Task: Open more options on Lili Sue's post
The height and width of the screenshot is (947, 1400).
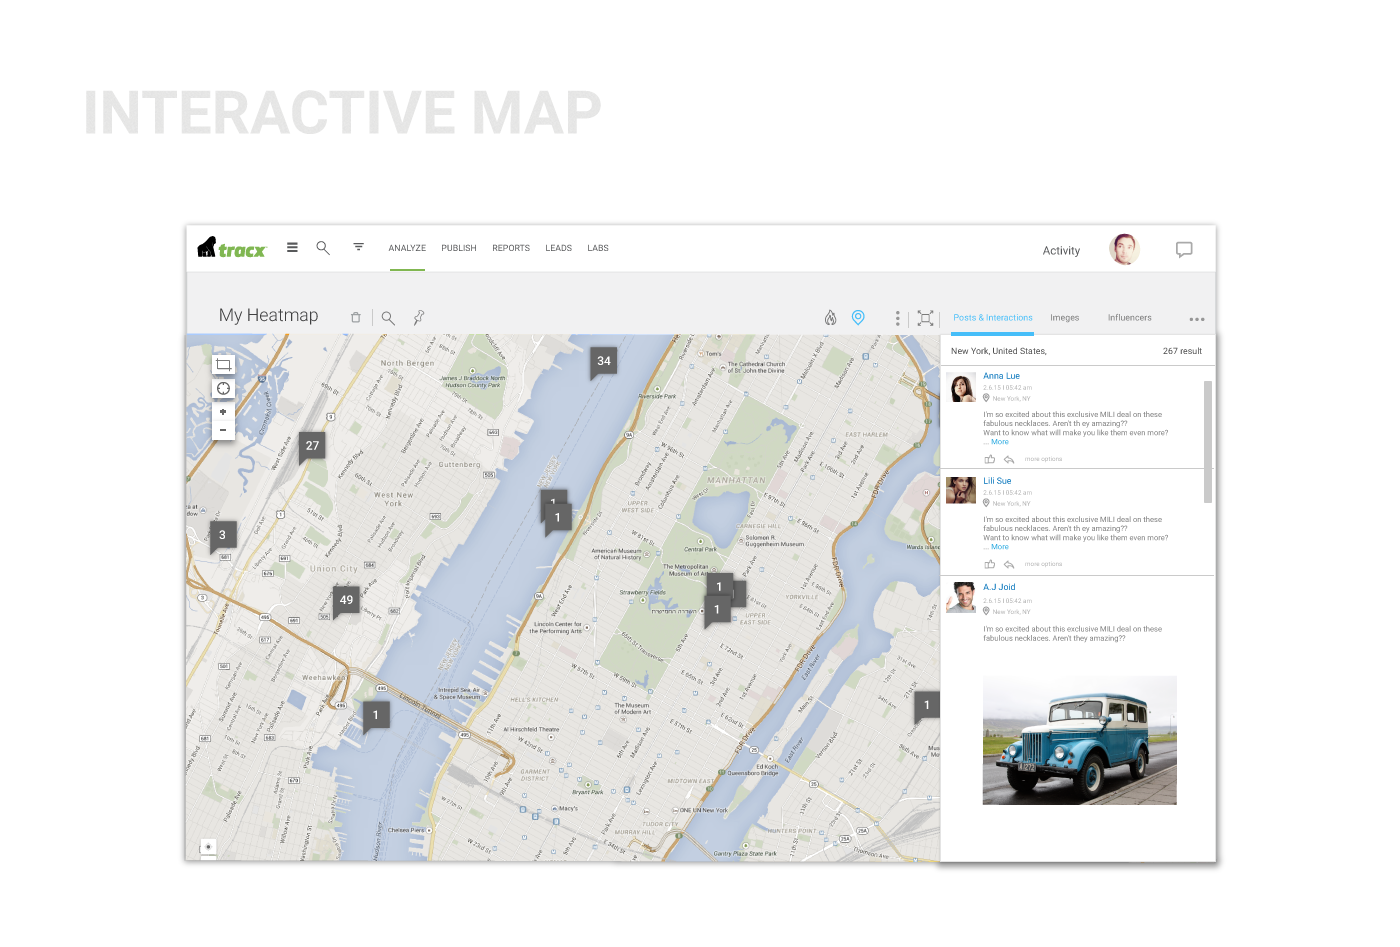Action: click(x=1043, y=564)
